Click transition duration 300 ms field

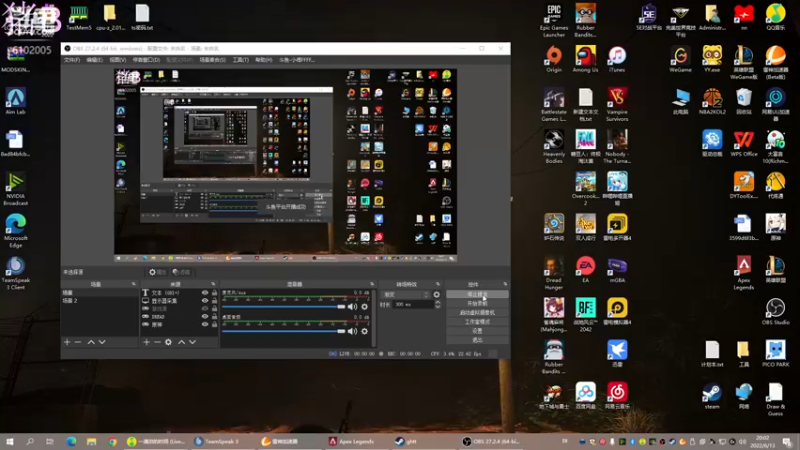pos(413,305)
